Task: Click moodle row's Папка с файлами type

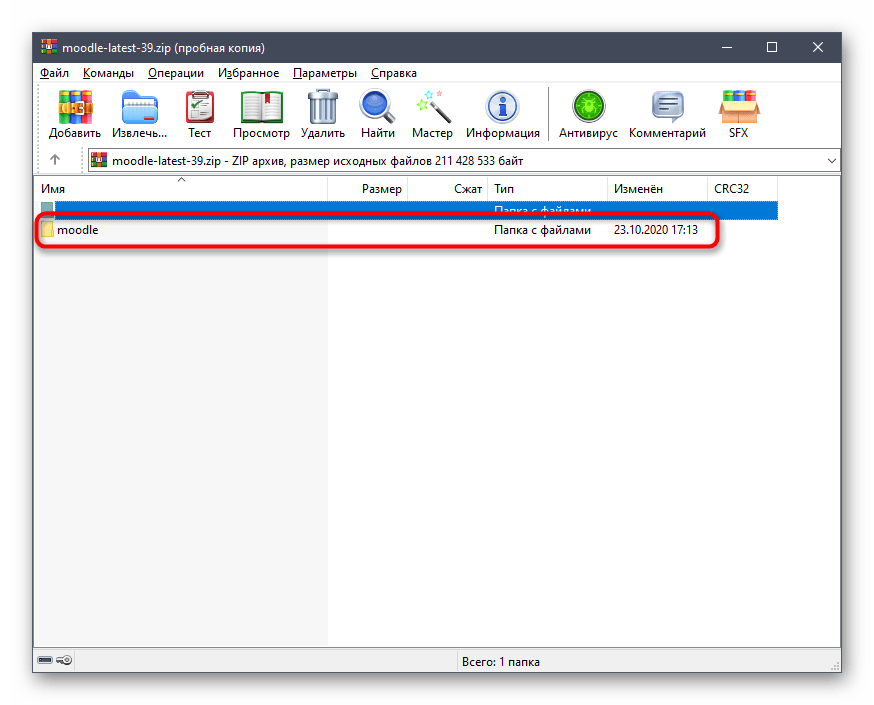Action: 542,230
